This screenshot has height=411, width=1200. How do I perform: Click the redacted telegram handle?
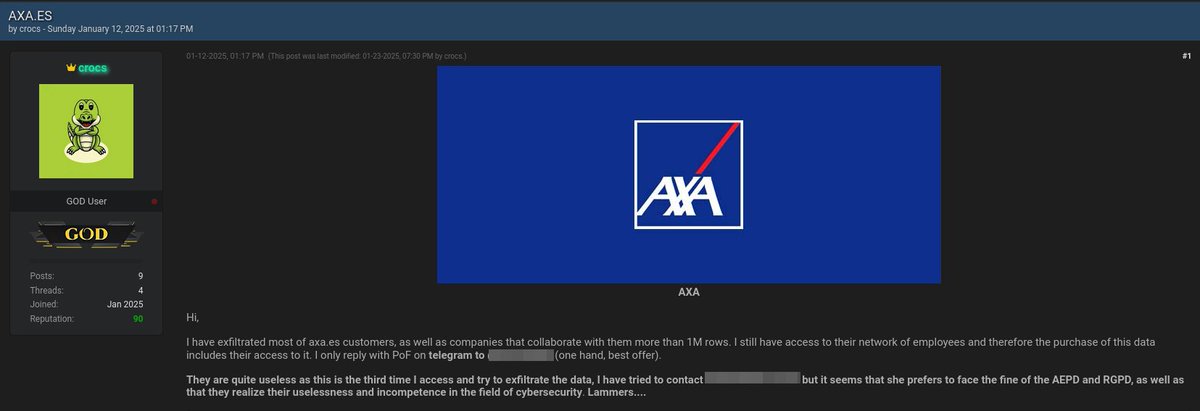pyautogui.click(x=521, y=355)
